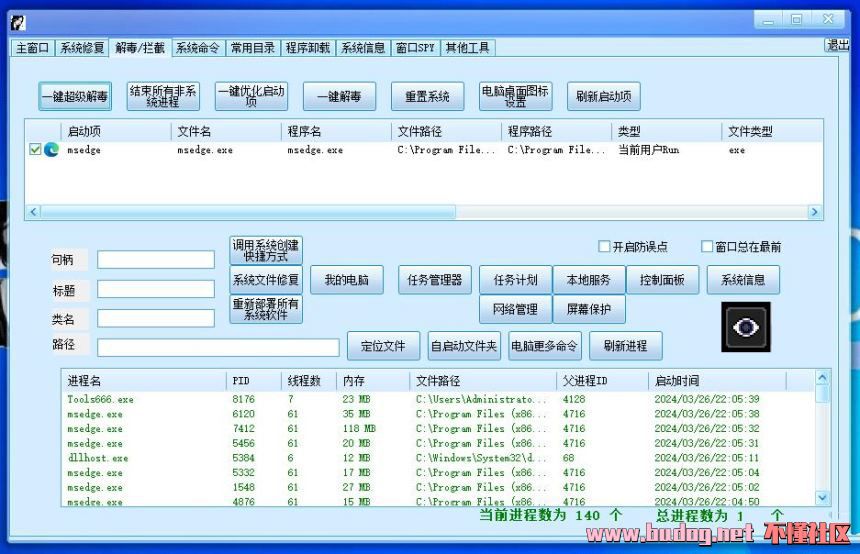Screen dimensions: 860x554
Task: Sort processes by the 内存 column header
Action: (354, 381)
